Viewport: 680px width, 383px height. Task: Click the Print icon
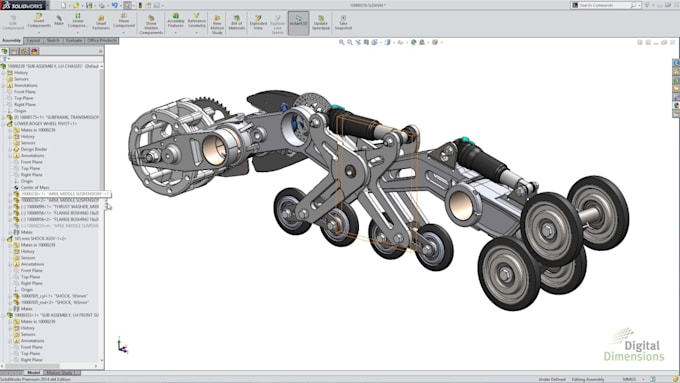click(102, 5)
